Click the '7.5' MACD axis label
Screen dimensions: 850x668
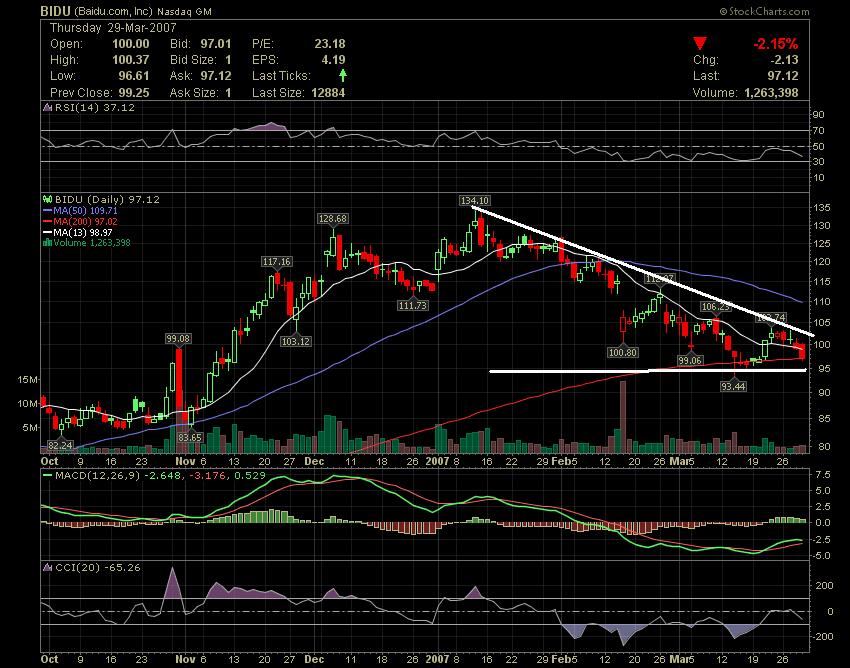tap(822, 475)
